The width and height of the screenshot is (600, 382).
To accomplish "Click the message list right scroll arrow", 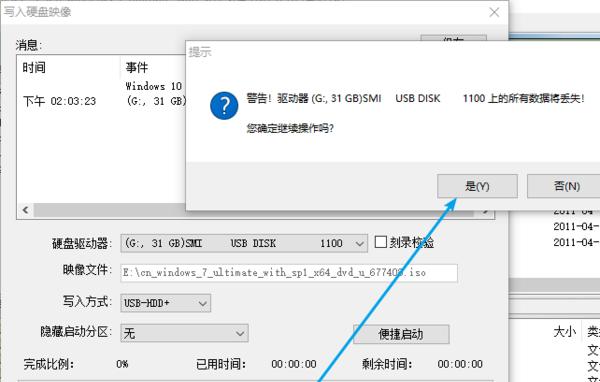I will (x=485, y=211).
